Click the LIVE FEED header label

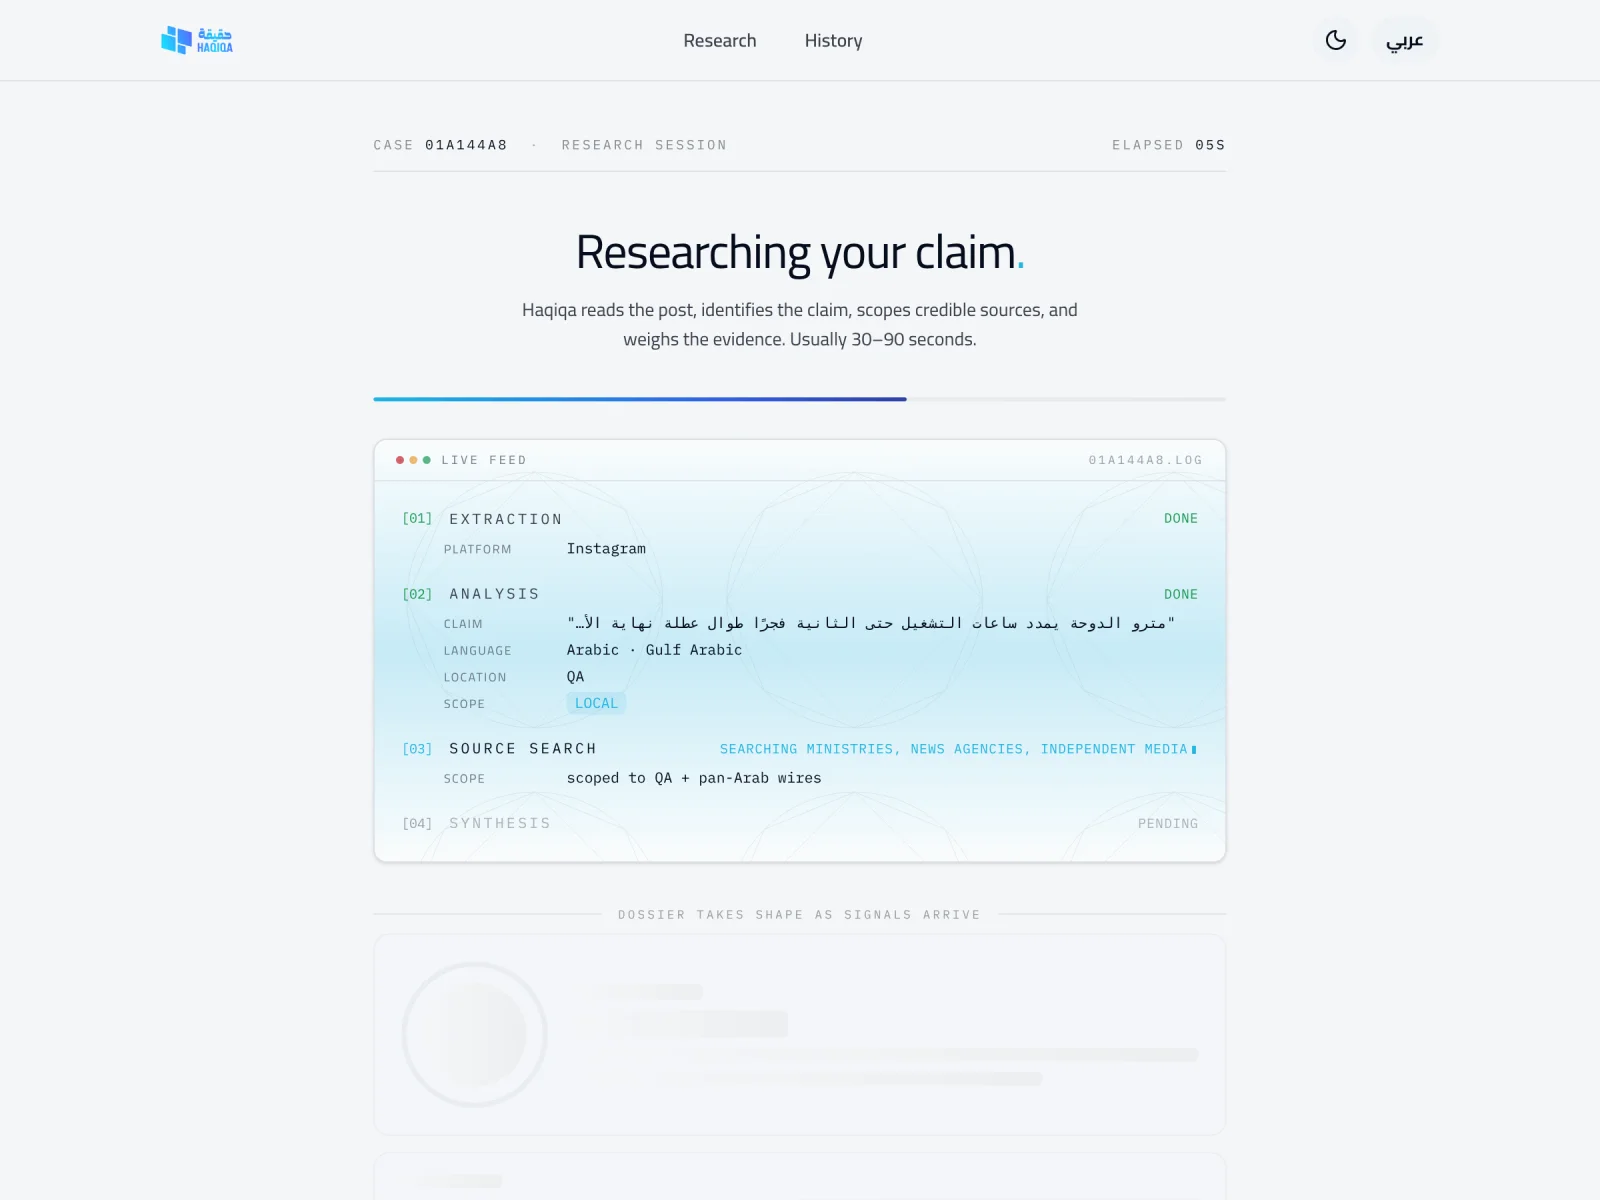pyautogui.click(x=484, y=460)
